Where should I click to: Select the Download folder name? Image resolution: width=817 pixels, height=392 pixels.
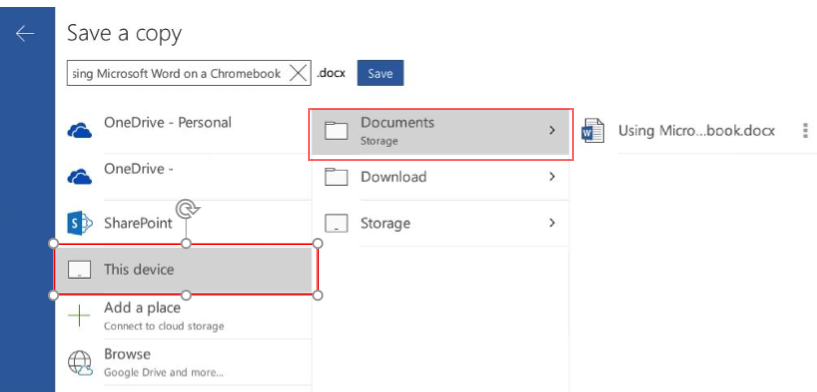[x=393, y=177]
